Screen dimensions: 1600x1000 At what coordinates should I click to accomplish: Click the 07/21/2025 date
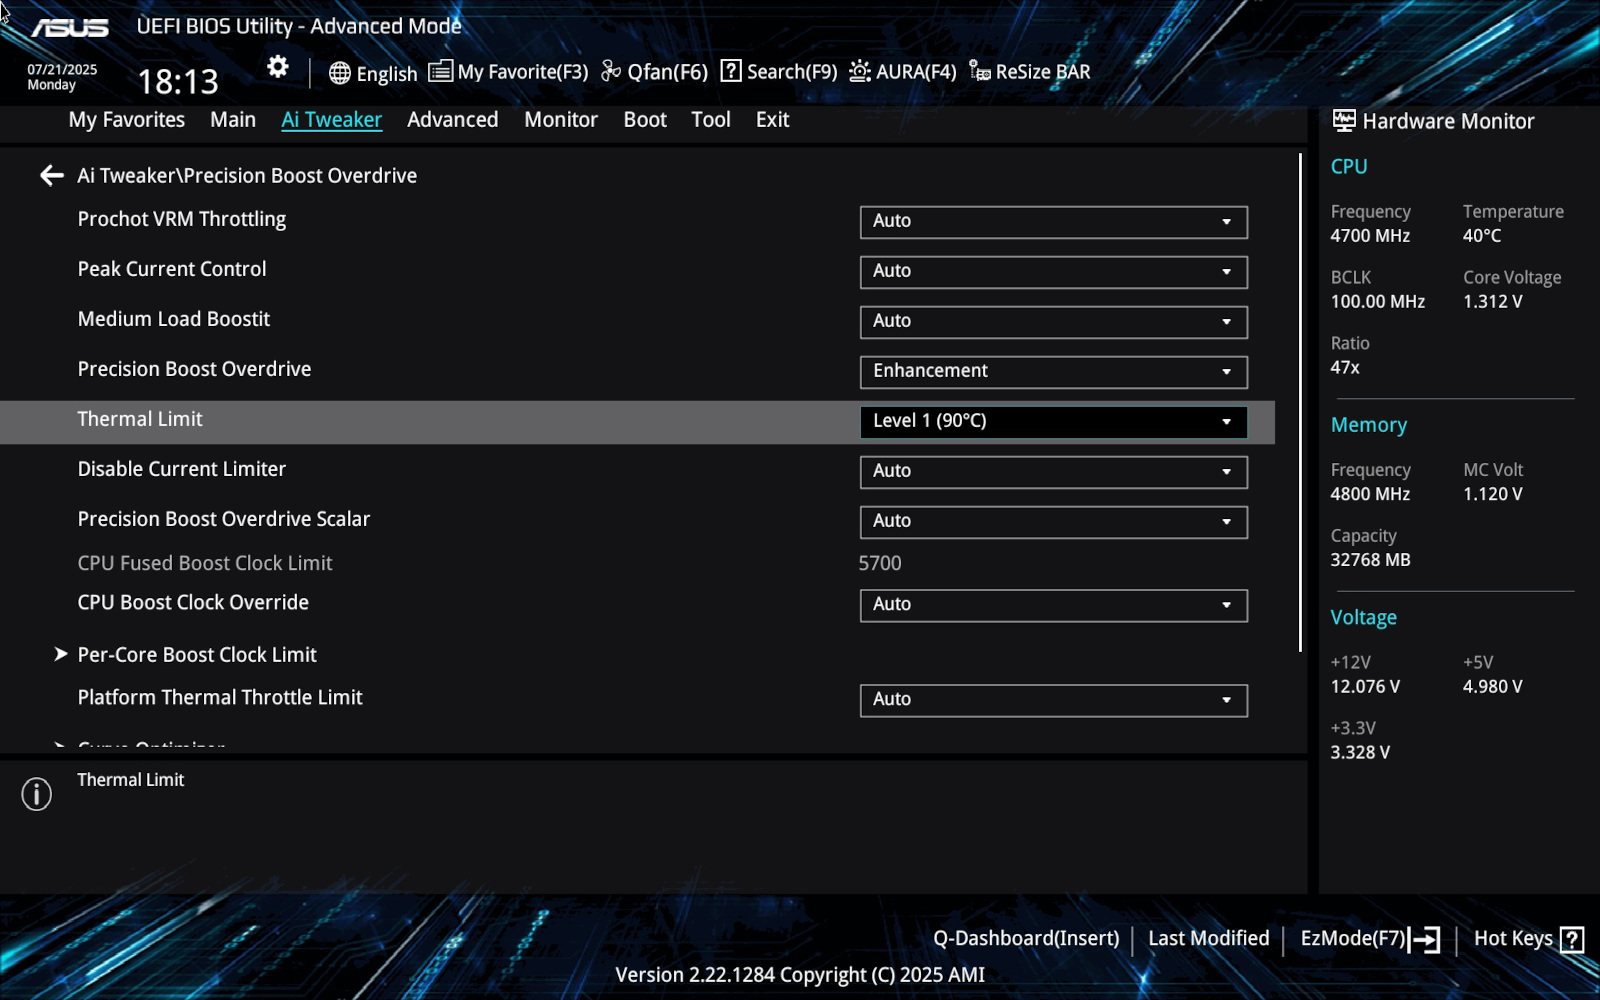(x=62, y=69)
